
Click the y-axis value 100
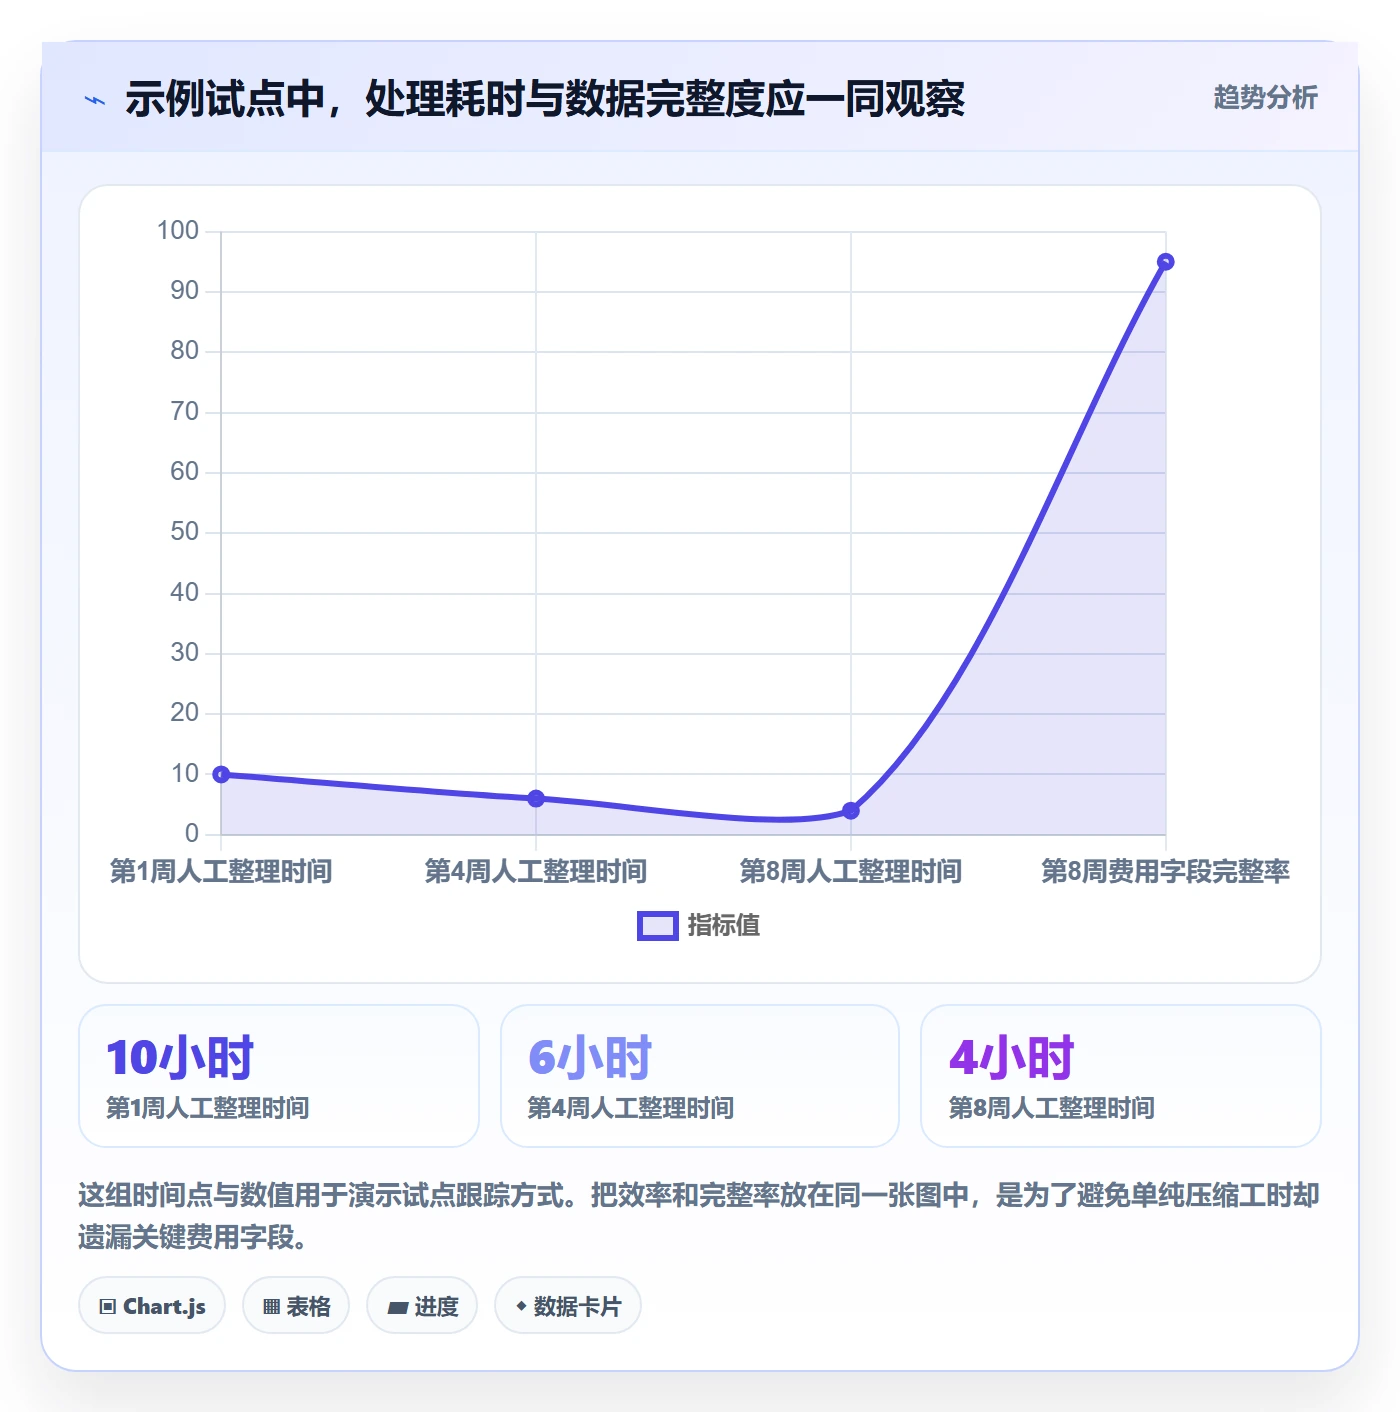click(178, 231)
